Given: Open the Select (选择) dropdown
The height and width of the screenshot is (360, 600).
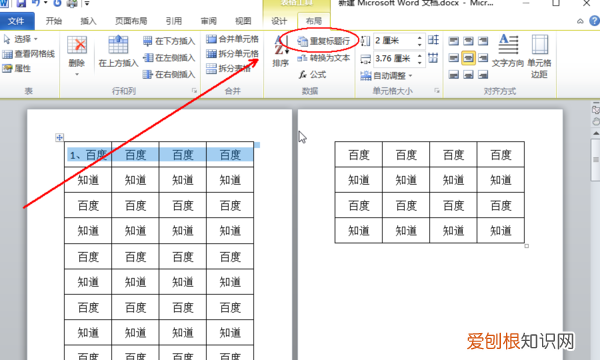Looking at the screenshot, I should (20, 39).
